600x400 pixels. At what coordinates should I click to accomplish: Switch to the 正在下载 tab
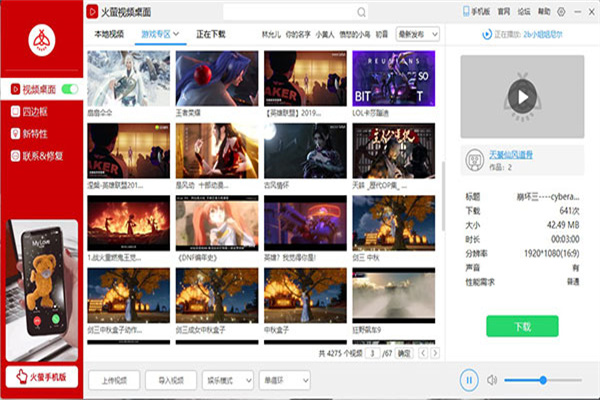[x=211, y=34]
